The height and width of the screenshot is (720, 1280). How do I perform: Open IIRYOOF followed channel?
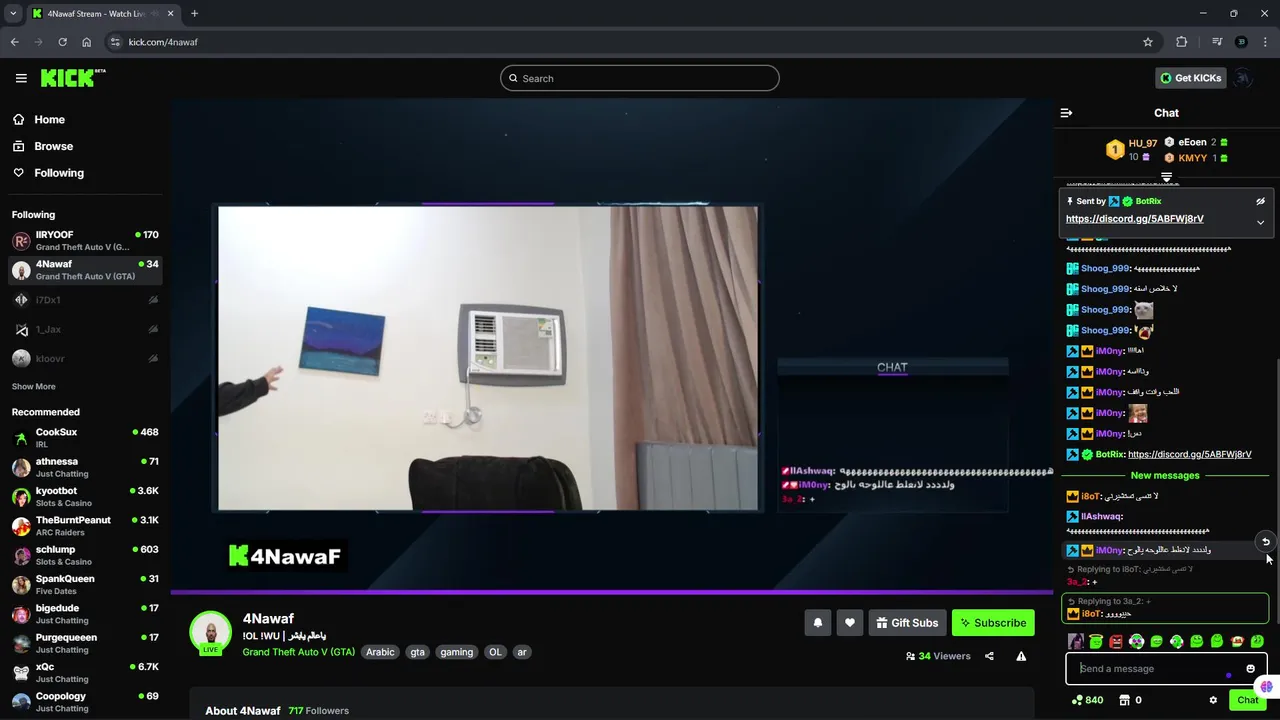pyautogui.click(x=85, y=241)
